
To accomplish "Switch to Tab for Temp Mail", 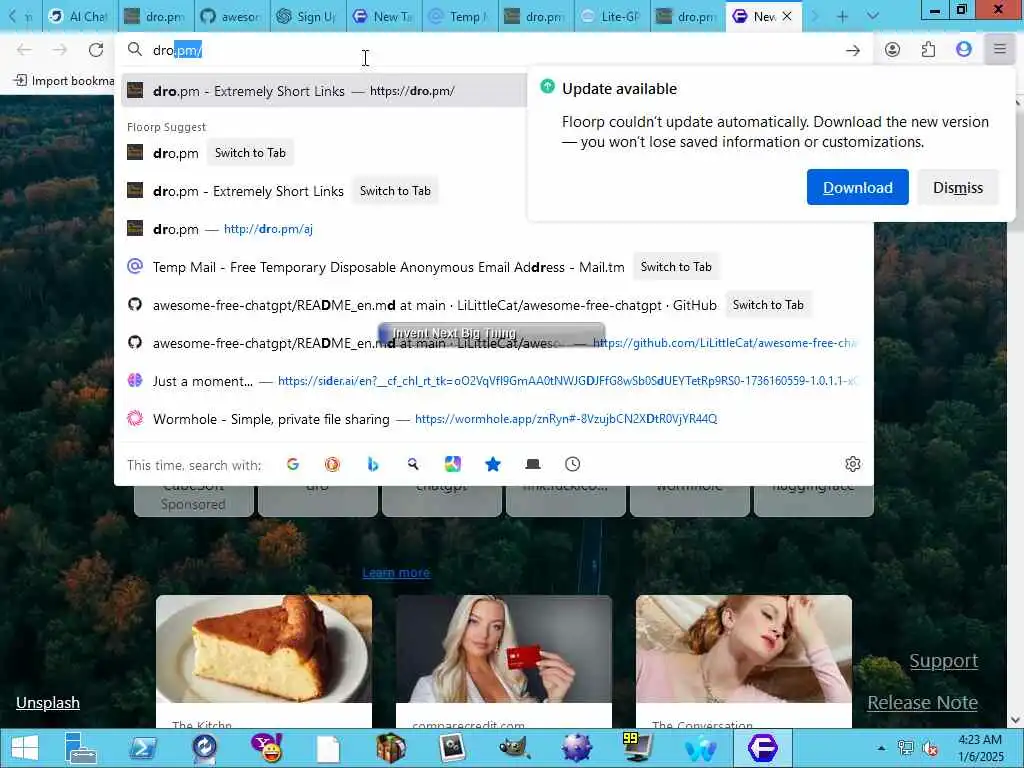I will [x=676, y=267].
